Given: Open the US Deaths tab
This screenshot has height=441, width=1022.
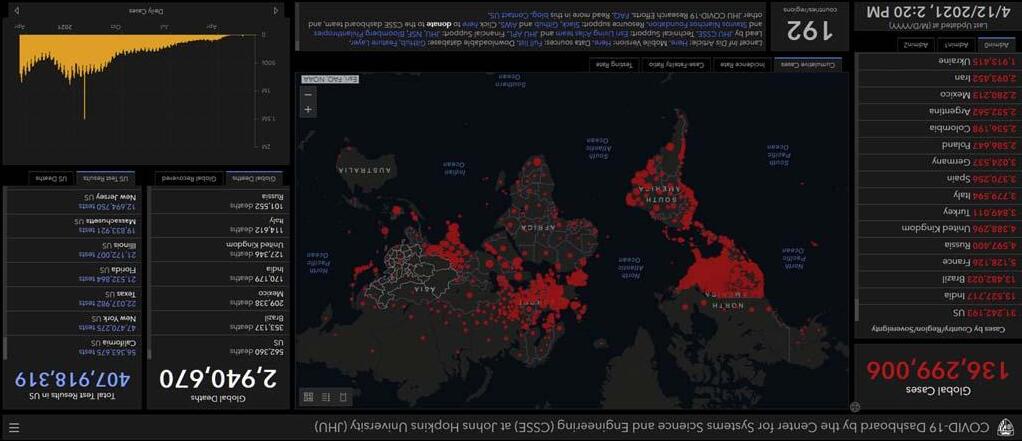Looking at the screenshot, I should 51,178.
